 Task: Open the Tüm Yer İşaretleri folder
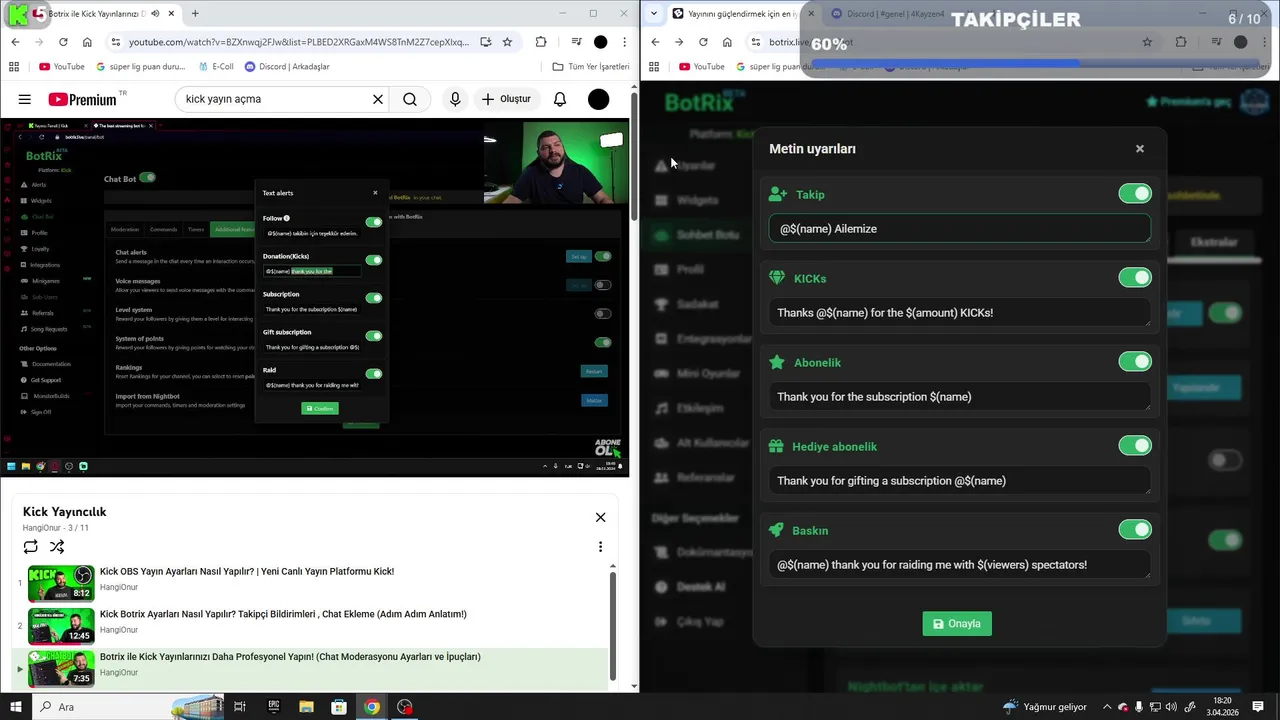[x=591, y=67]
